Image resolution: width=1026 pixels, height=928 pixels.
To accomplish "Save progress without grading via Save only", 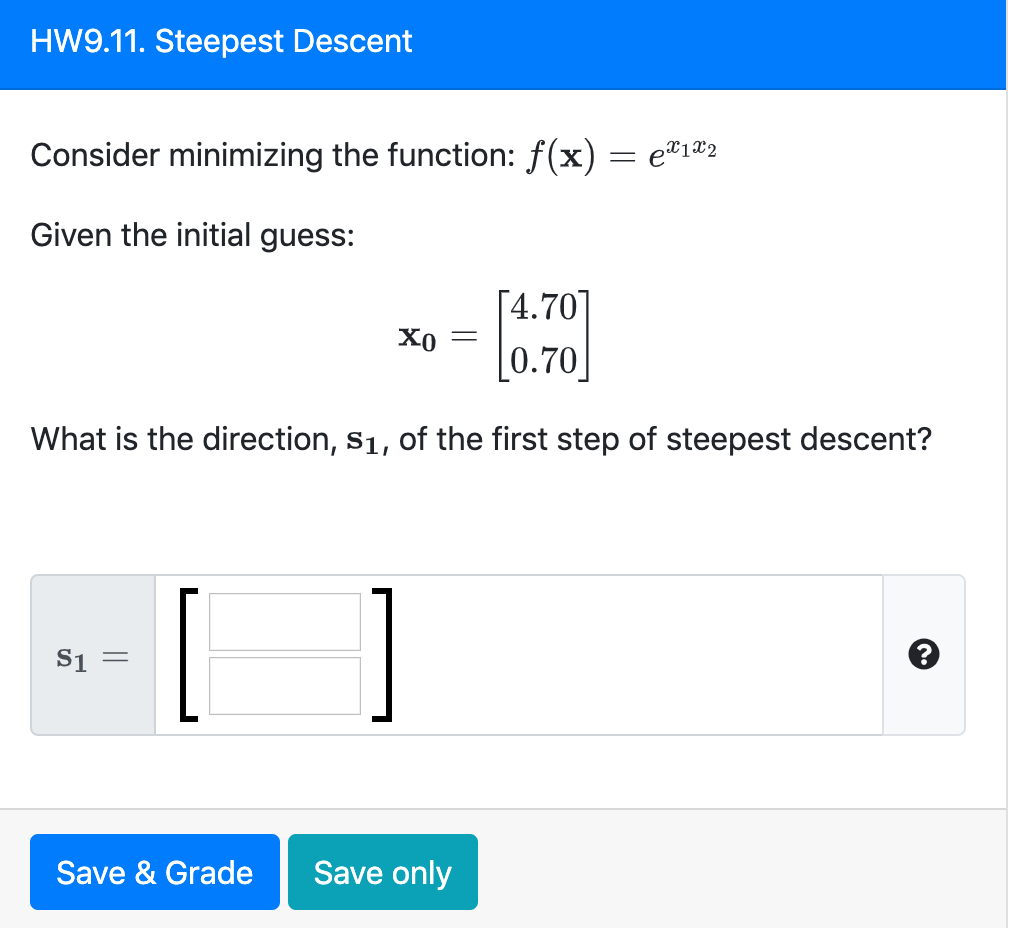I will (x=382, y=871).
